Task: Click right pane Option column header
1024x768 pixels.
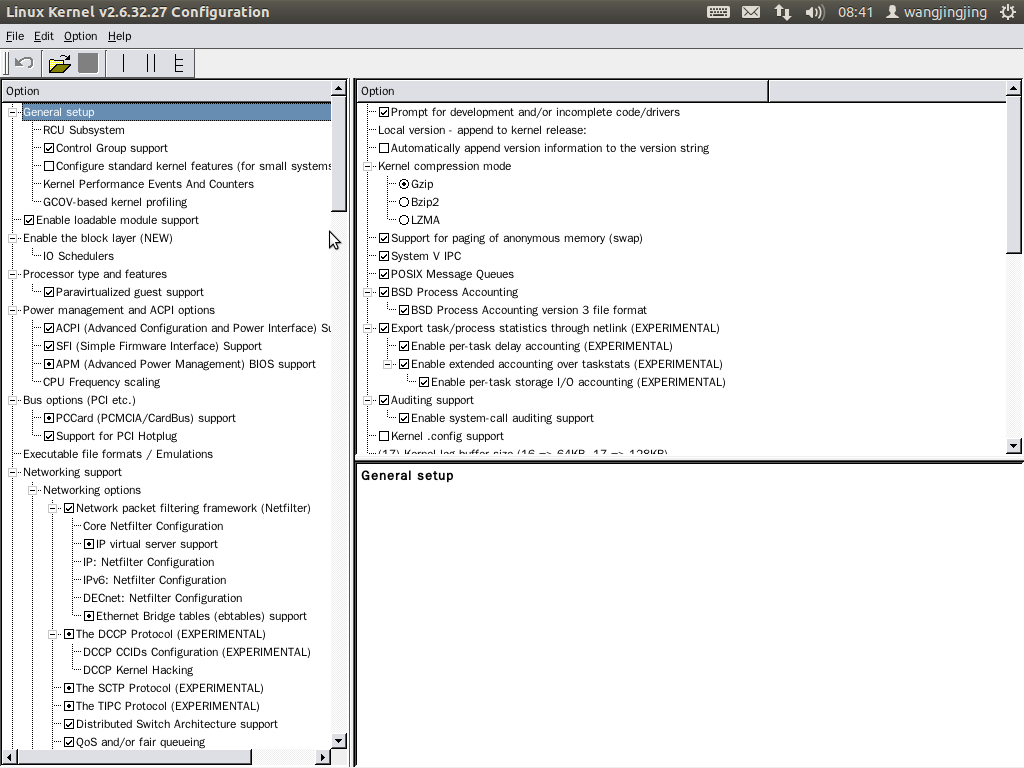Action: point(562,91)
